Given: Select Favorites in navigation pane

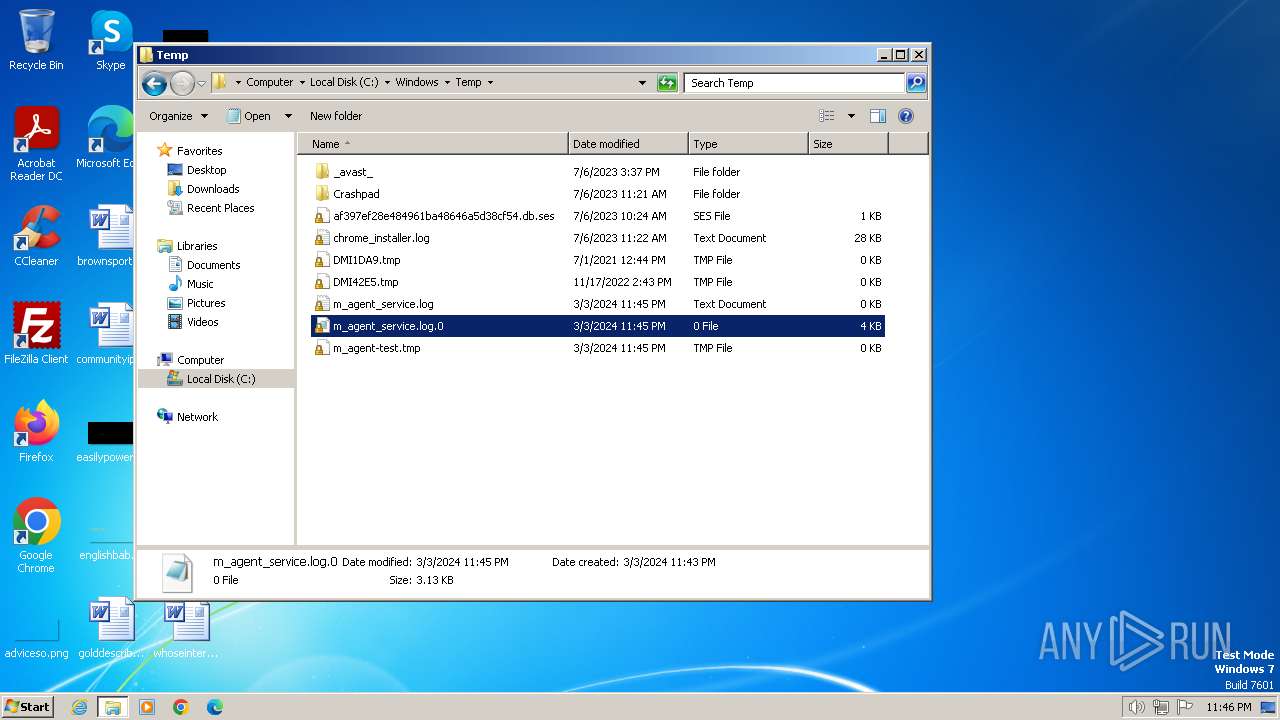Looking at the screenshot, I should point(199,151).
